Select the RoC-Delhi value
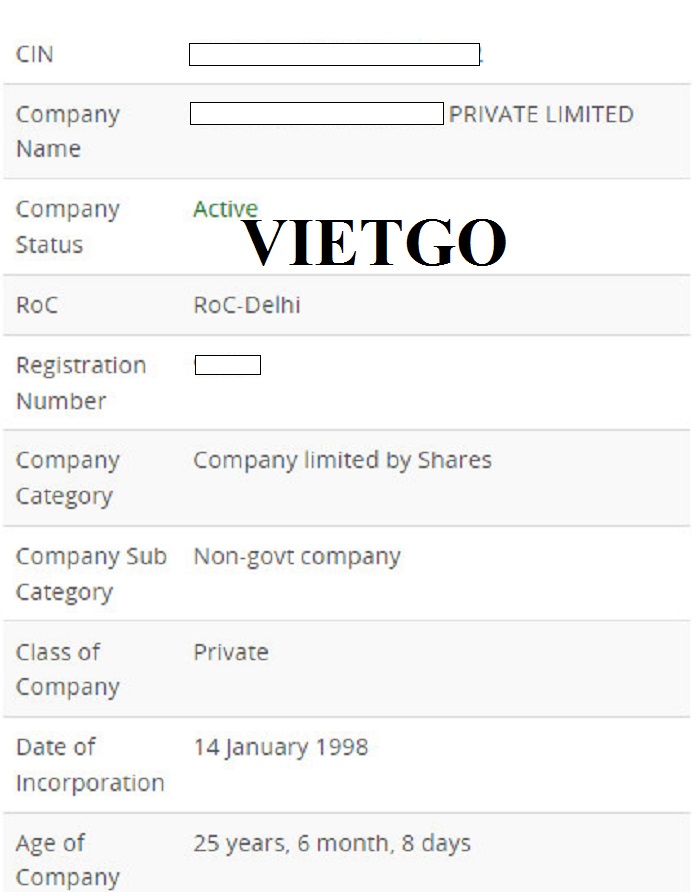The width and height of the screenshot is (700, 892). [247, 305]
